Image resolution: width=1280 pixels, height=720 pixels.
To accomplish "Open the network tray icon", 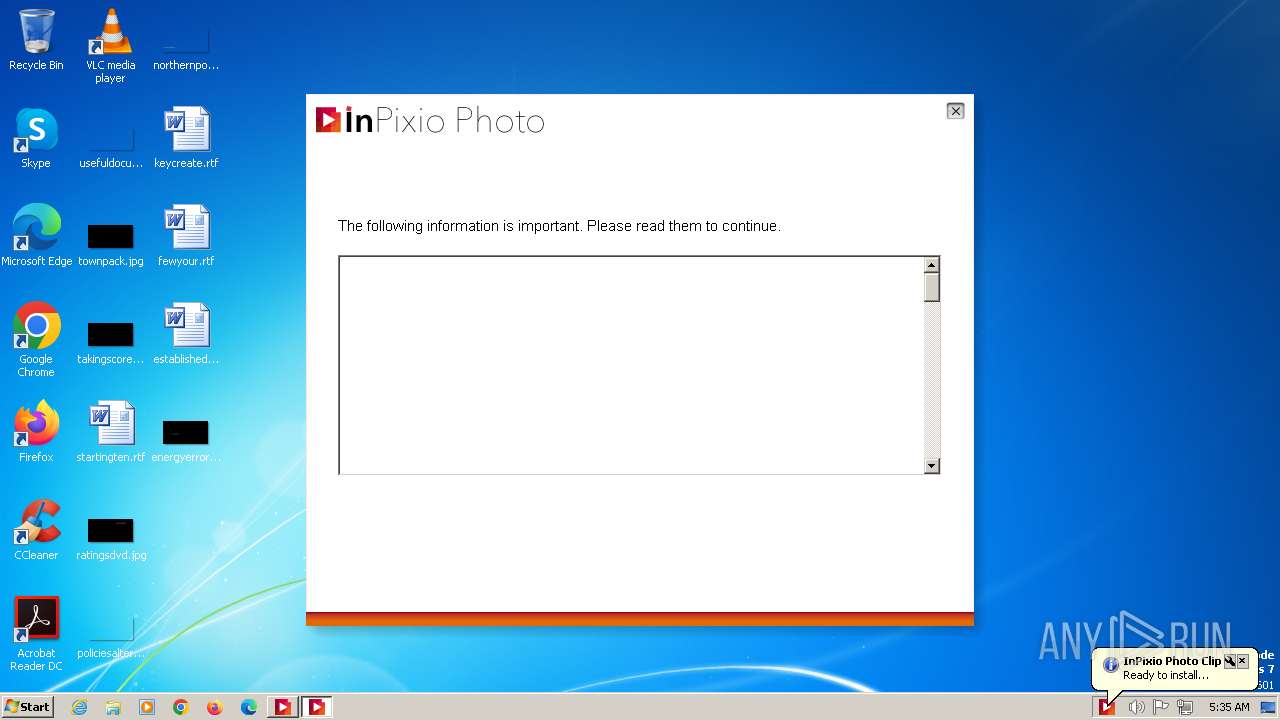I will click(1185, 707).
